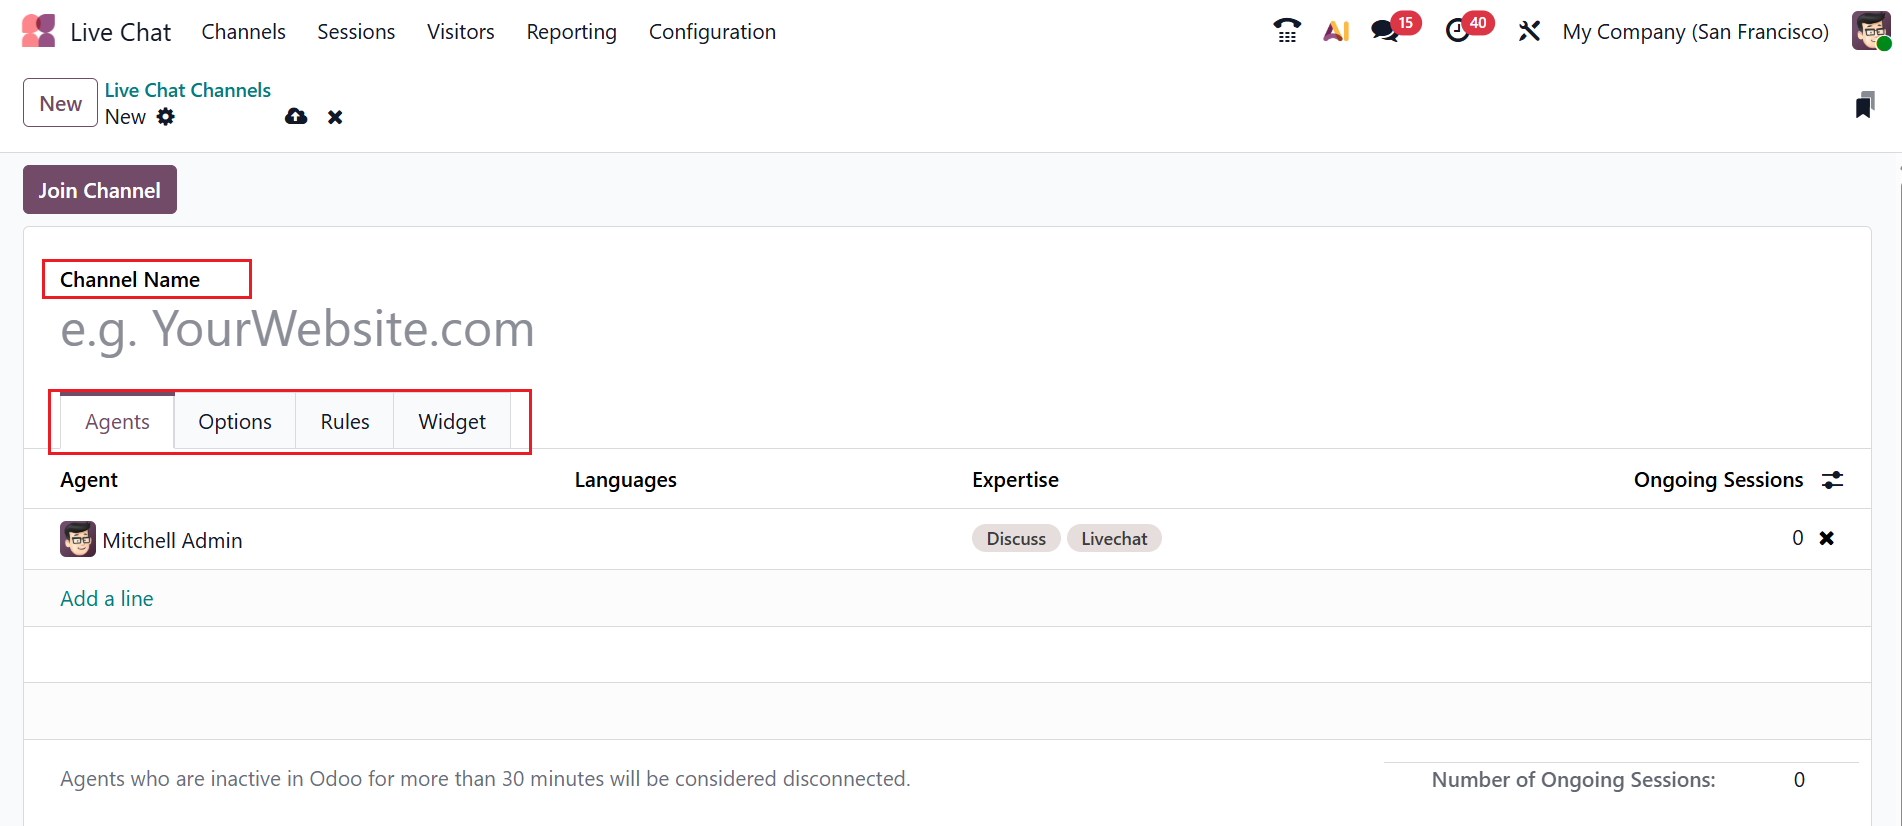
Task: Open the activities clock icon
Action: click(x=1458, y=31)
